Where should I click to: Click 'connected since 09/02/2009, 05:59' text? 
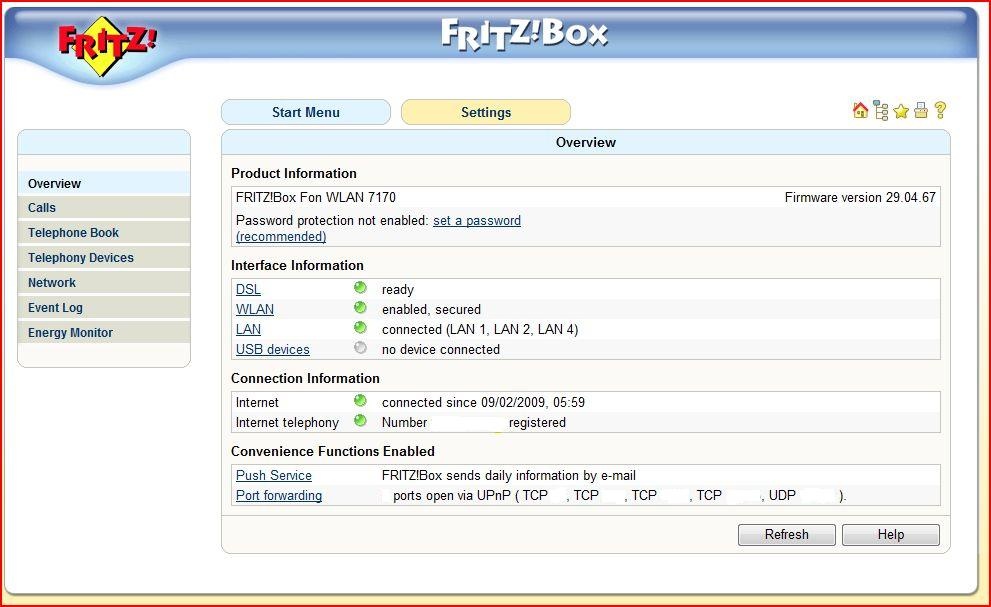483,402
